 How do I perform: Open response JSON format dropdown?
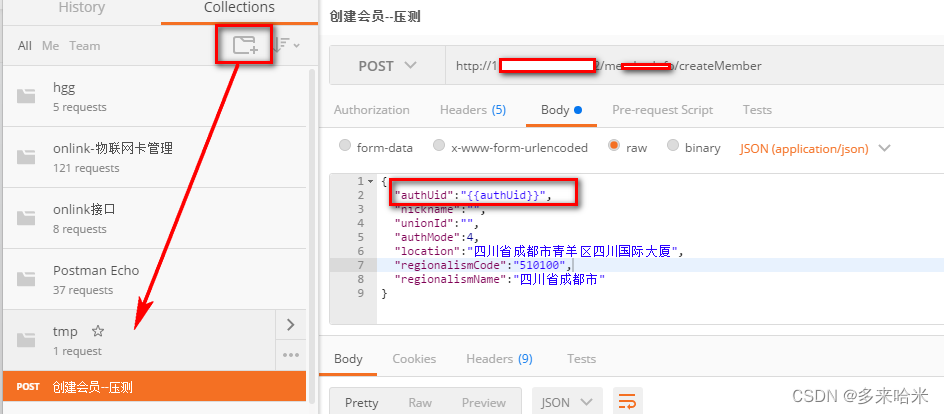tap(567, 401)
